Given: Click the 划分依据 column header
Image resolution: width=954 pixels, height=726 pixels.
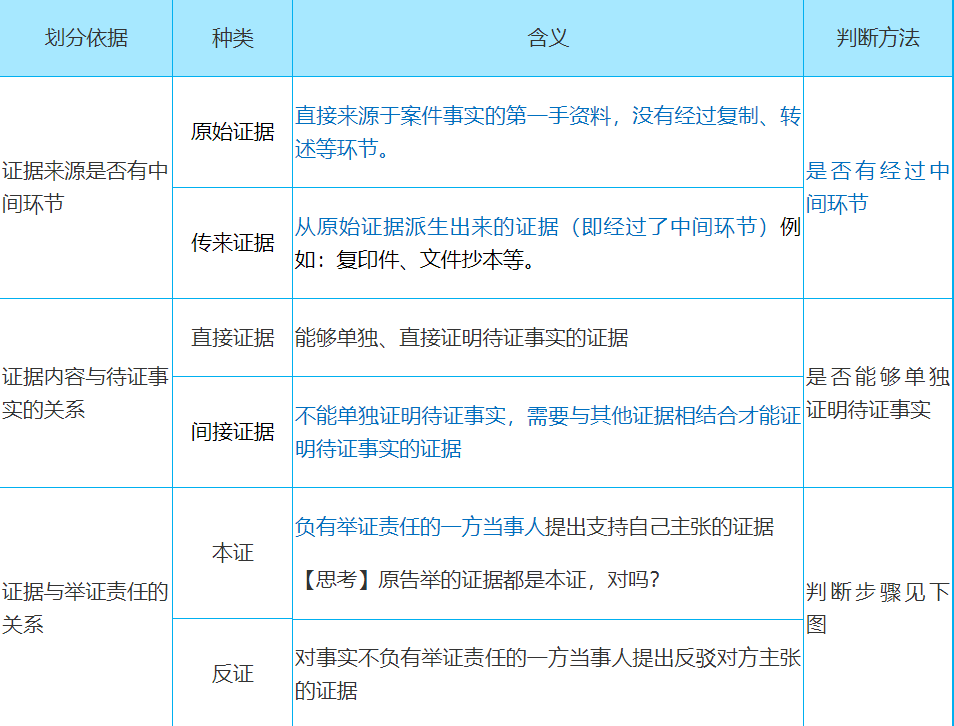Looking at the screenshot, I should [x=86, y=39].
